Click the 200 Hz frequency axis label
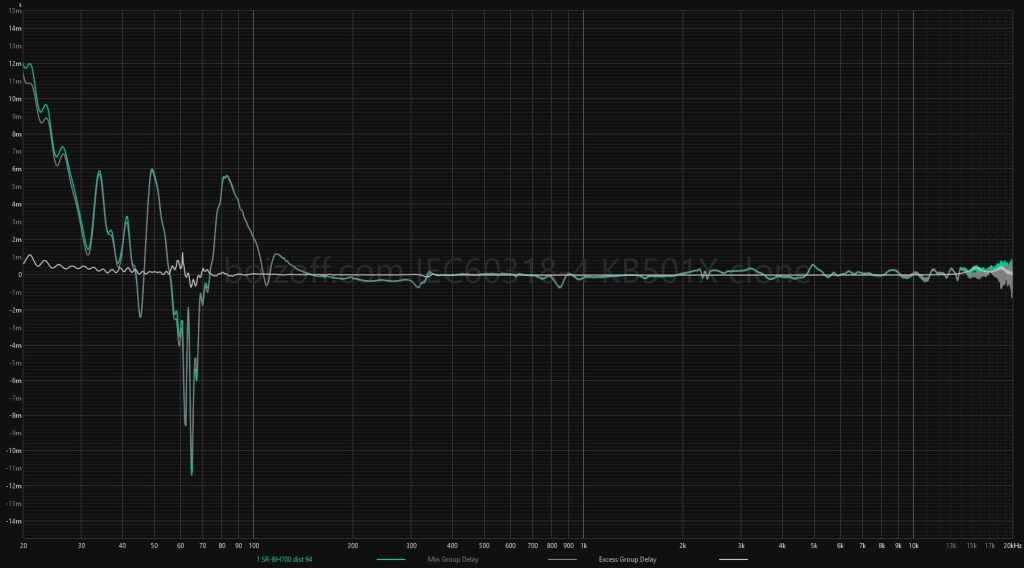 (353, 546)
